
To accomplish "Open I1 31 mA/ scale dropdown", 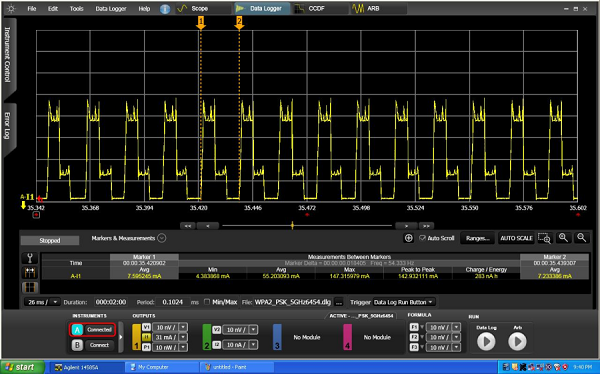I will pyautogui.click(x=183, y=337).
